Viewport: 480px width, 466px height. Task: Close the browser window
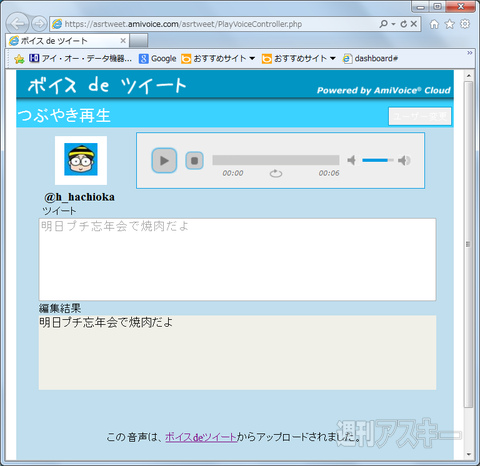[x=461, y=7]
